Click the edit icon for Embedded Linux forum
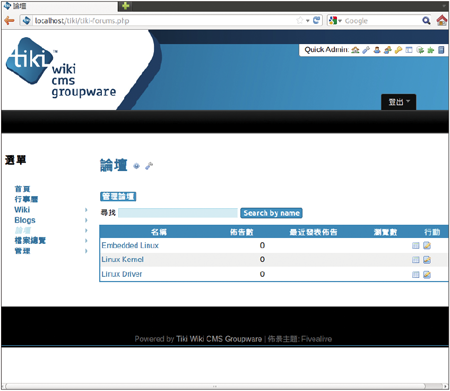 click(x=427, y=246)
